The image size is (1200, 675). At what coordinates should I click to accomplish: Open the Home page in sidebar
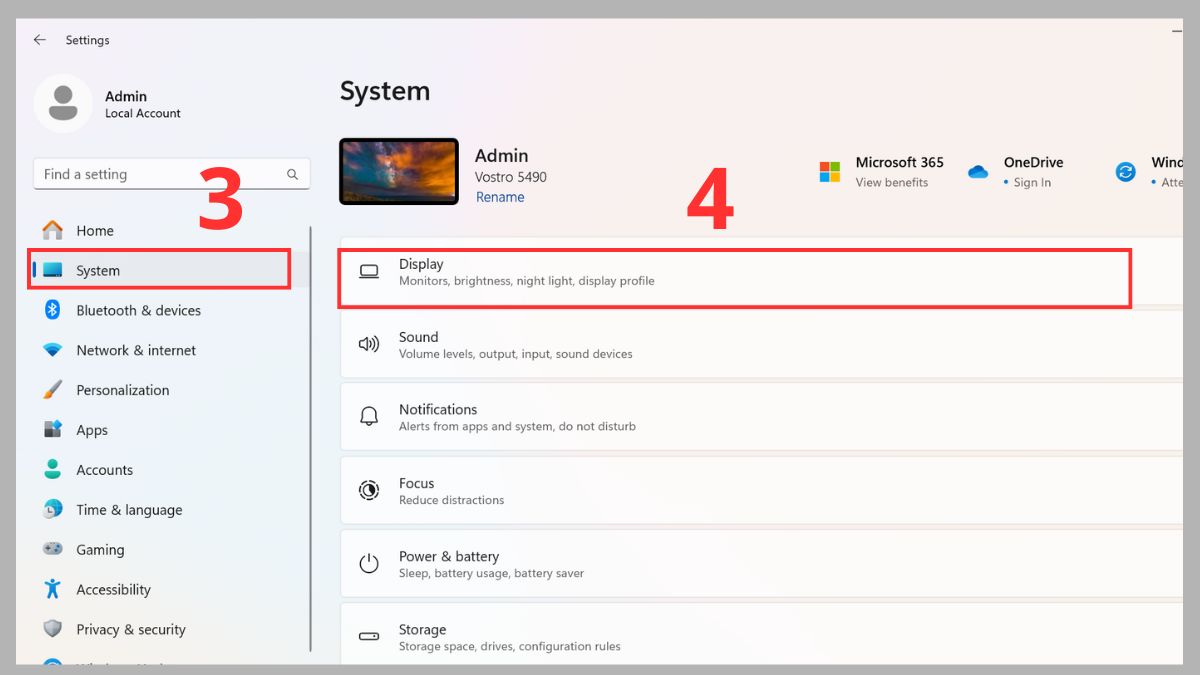point(95,231)
